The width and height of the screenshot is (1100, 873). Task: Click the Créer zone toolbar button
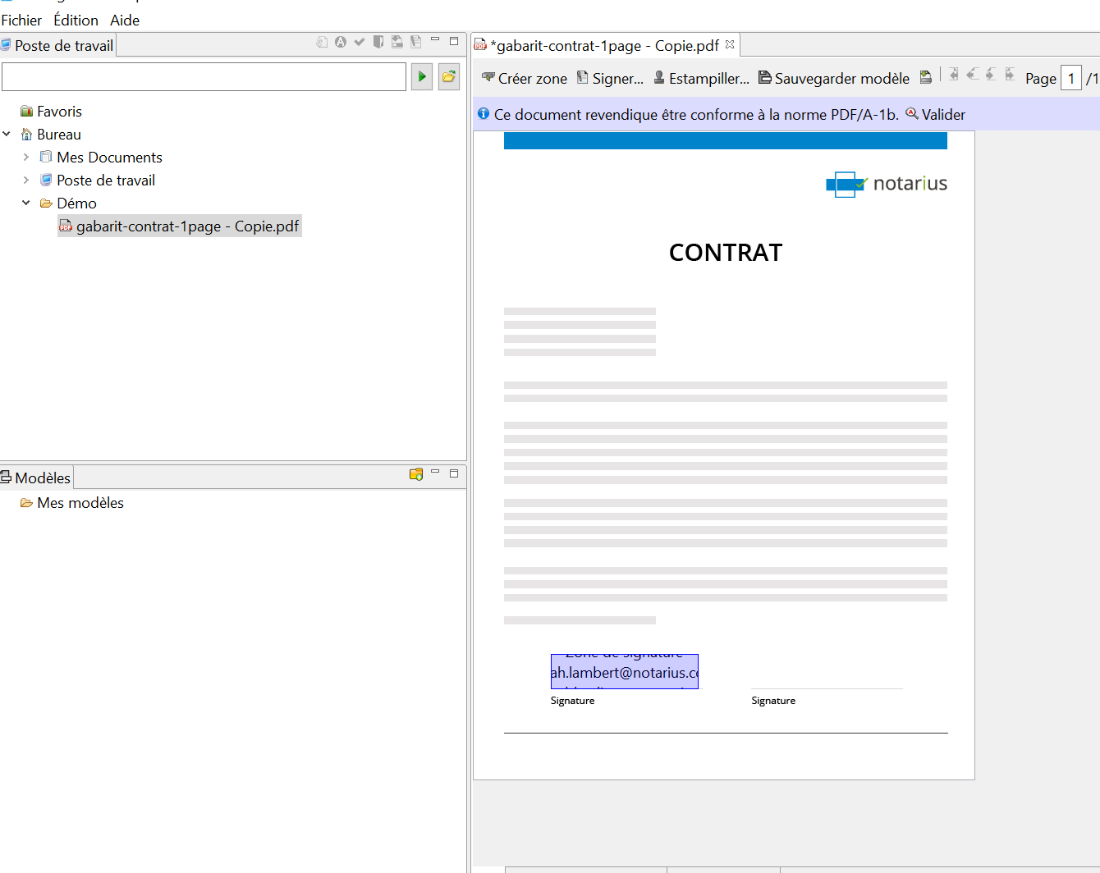pos(524,78)
